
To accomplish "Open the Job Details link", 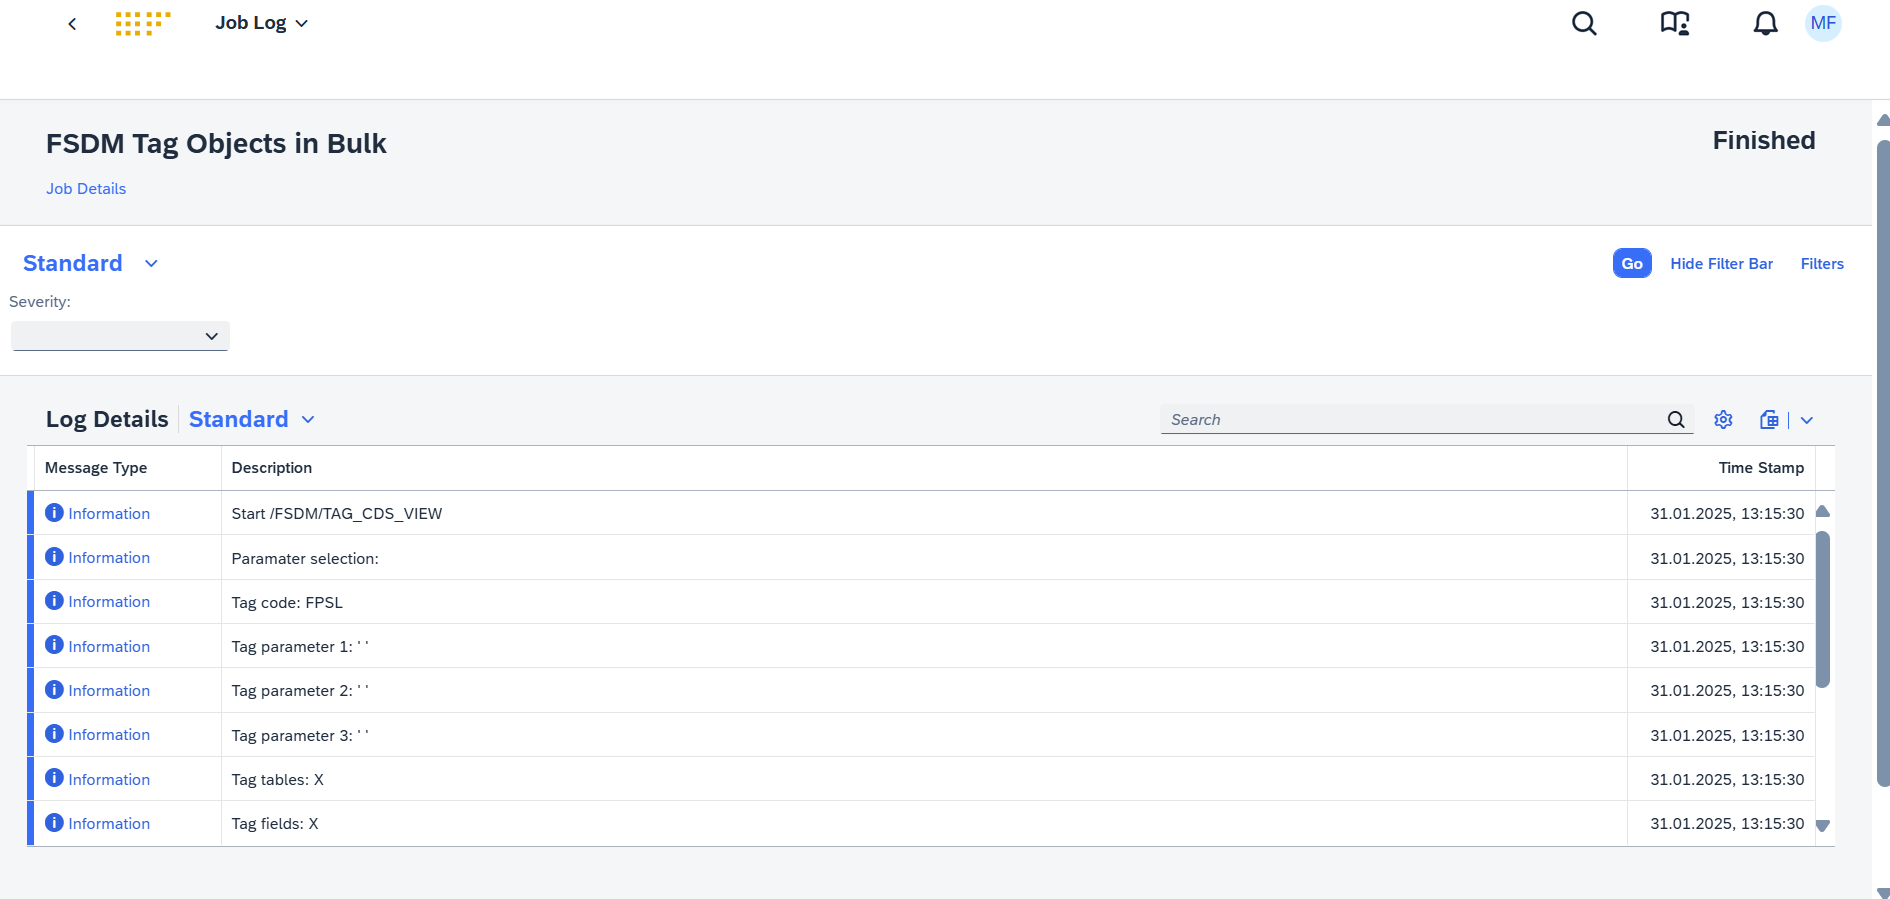I will [86, 189].
